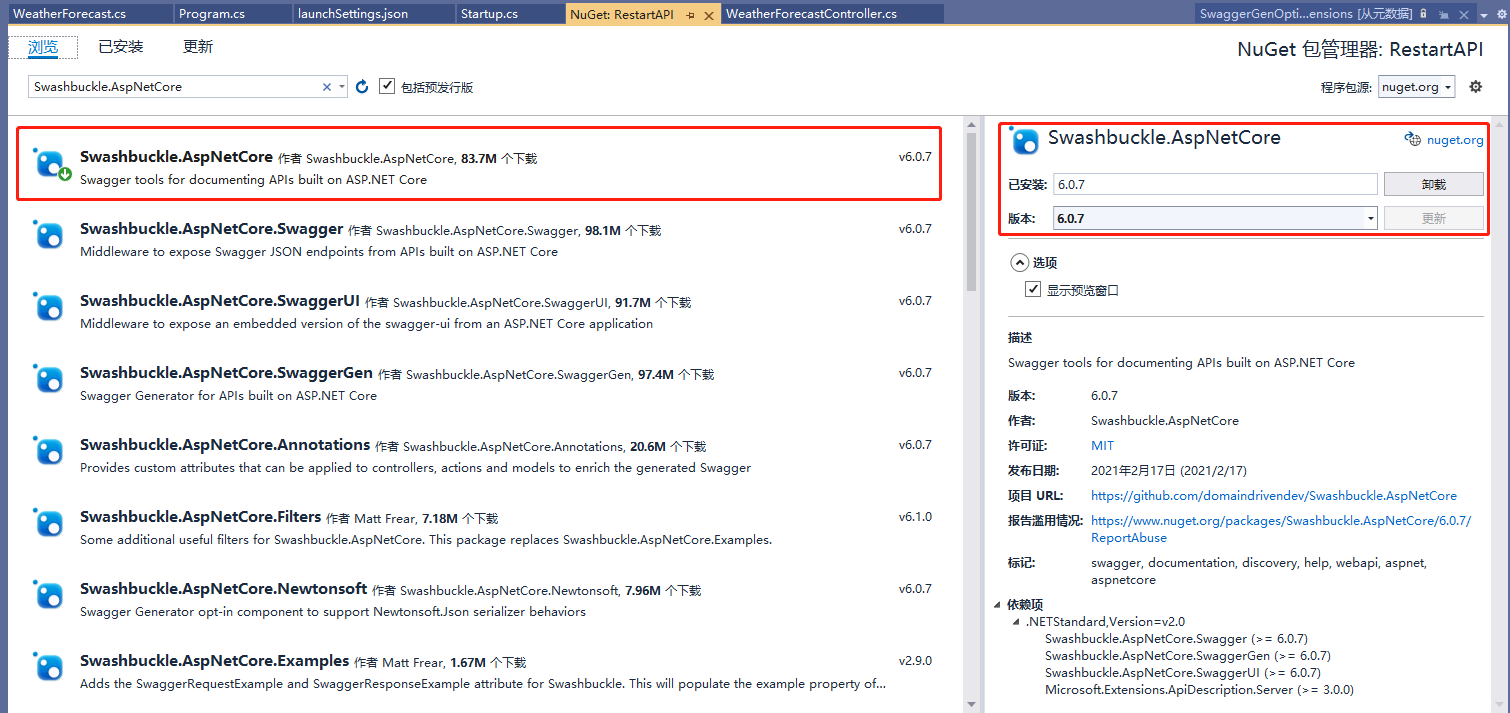Screen dimensions: 1510x713
Task: Select the Swashbuckle.AspNetCore.Examples package name
Action: (x=214, y=661)
